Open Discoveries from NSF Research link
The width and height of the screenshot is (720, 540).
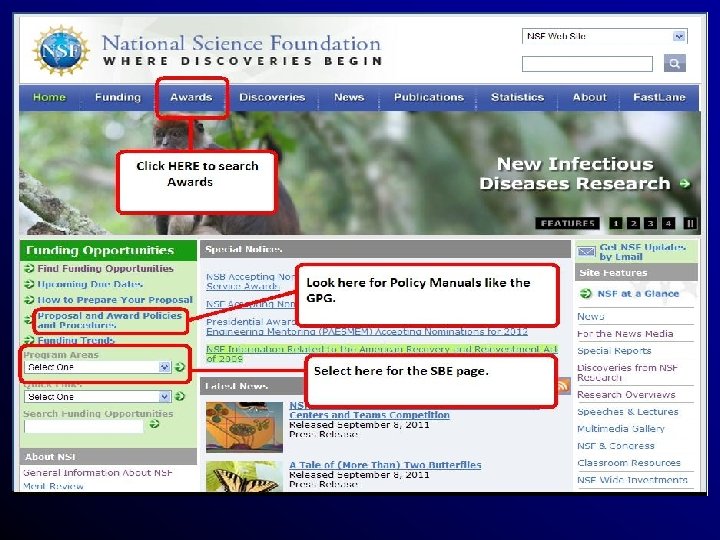(x=627, y=372)
